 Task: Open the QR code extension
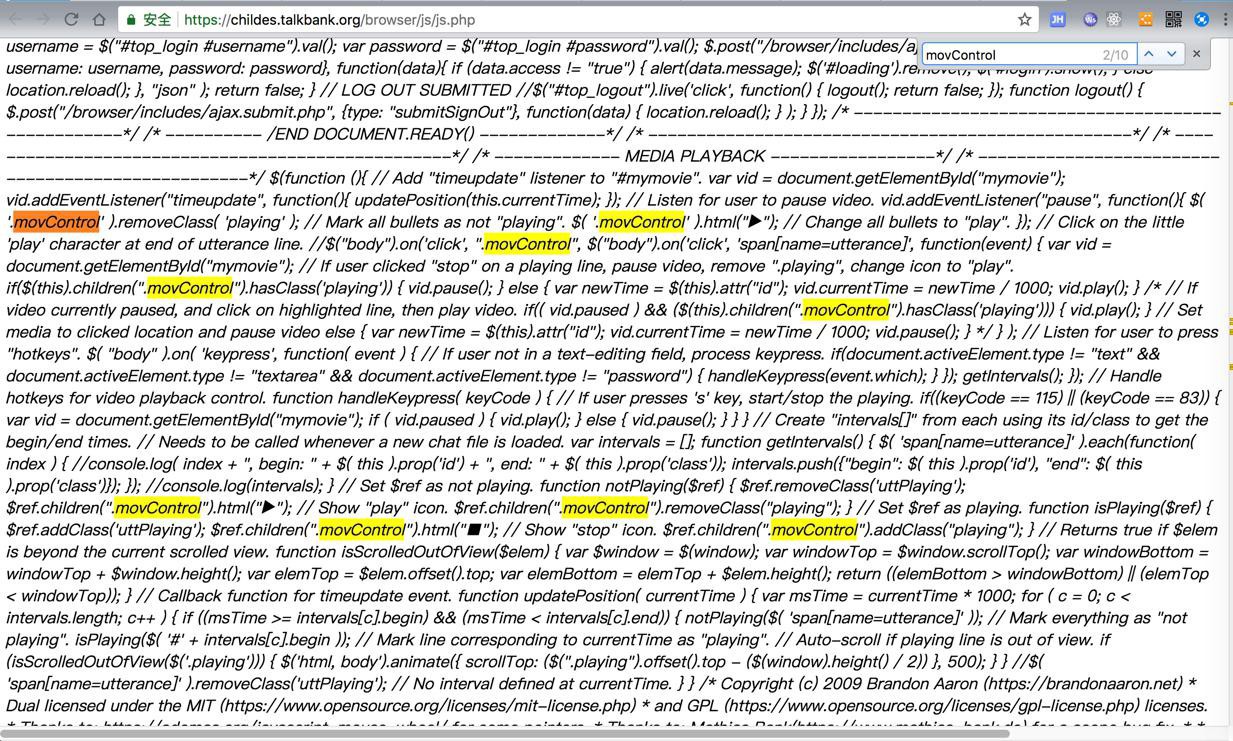[1174, 19]
